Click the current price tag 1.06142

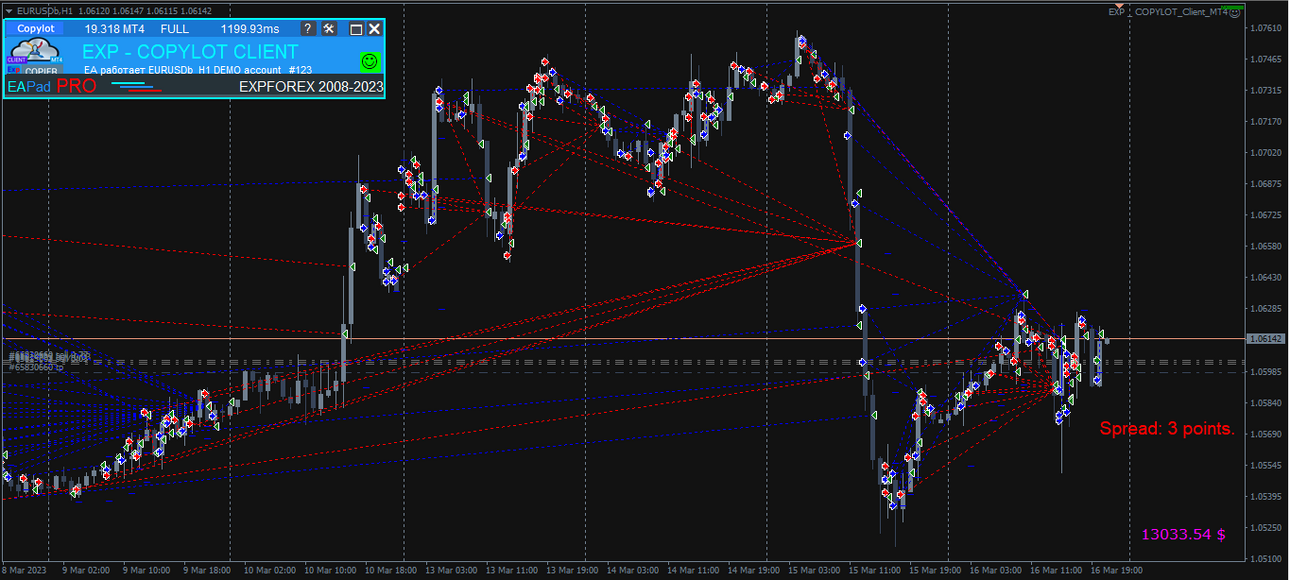click(x=1266, y=340)
